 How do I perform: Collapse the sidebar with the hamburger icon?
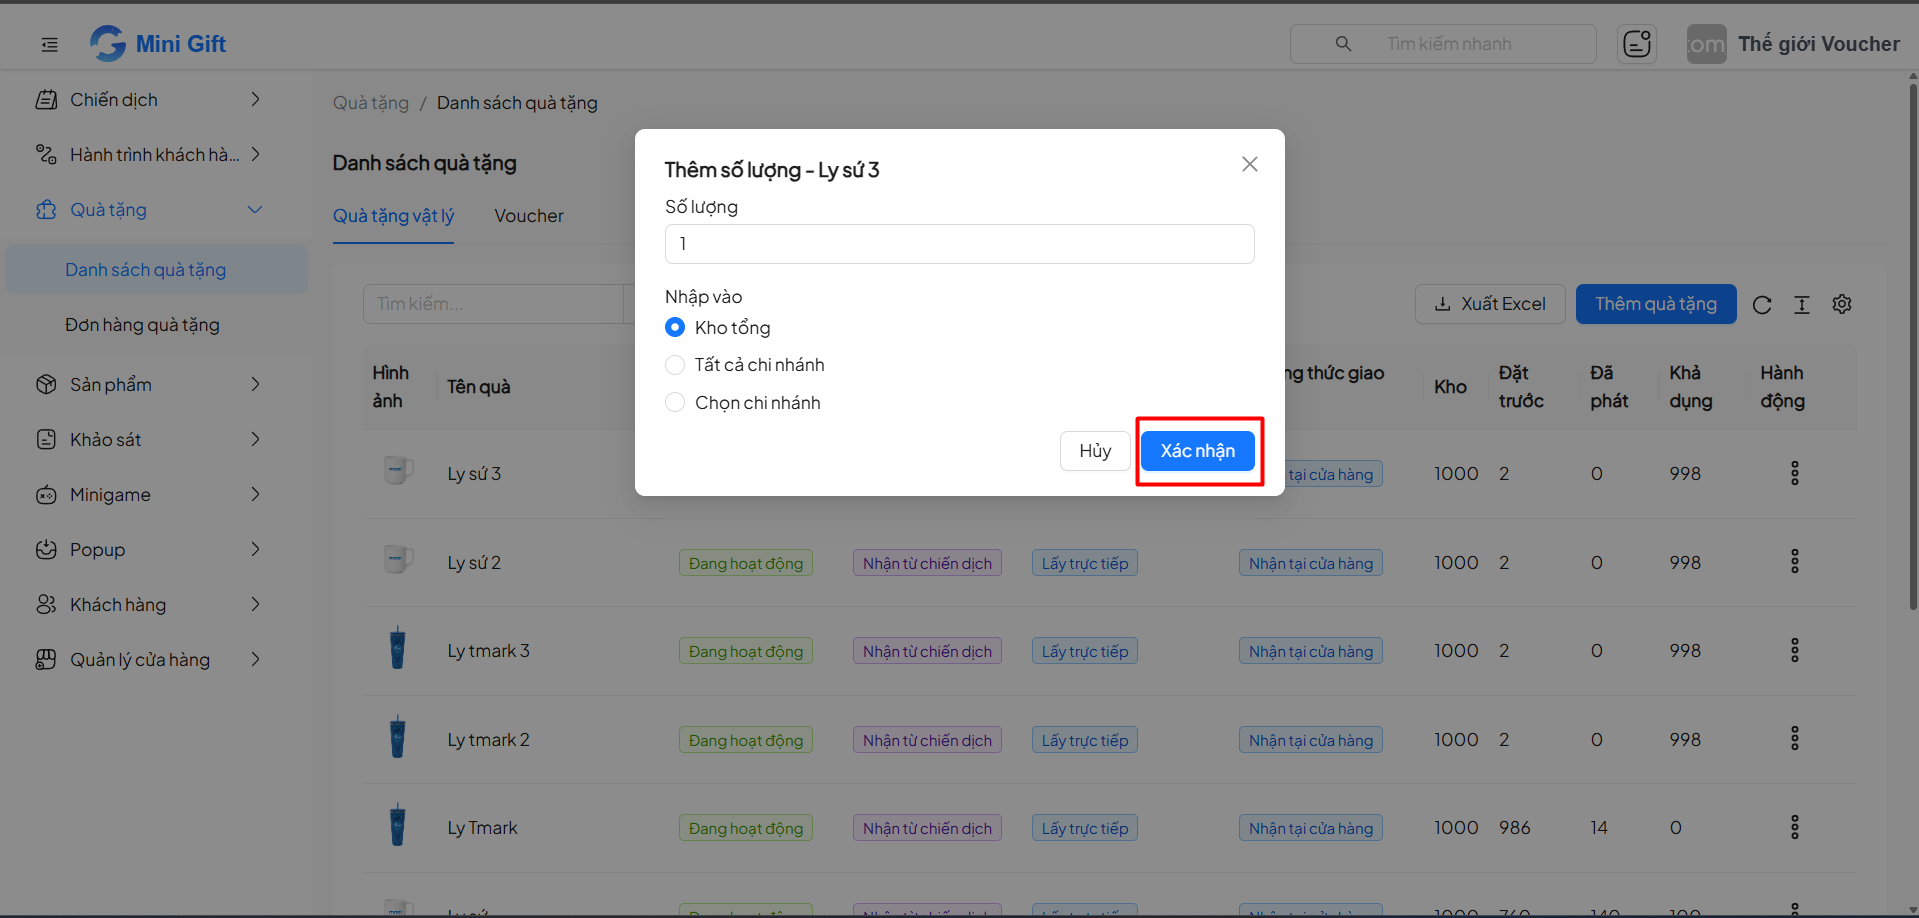(x=49, y=44)
